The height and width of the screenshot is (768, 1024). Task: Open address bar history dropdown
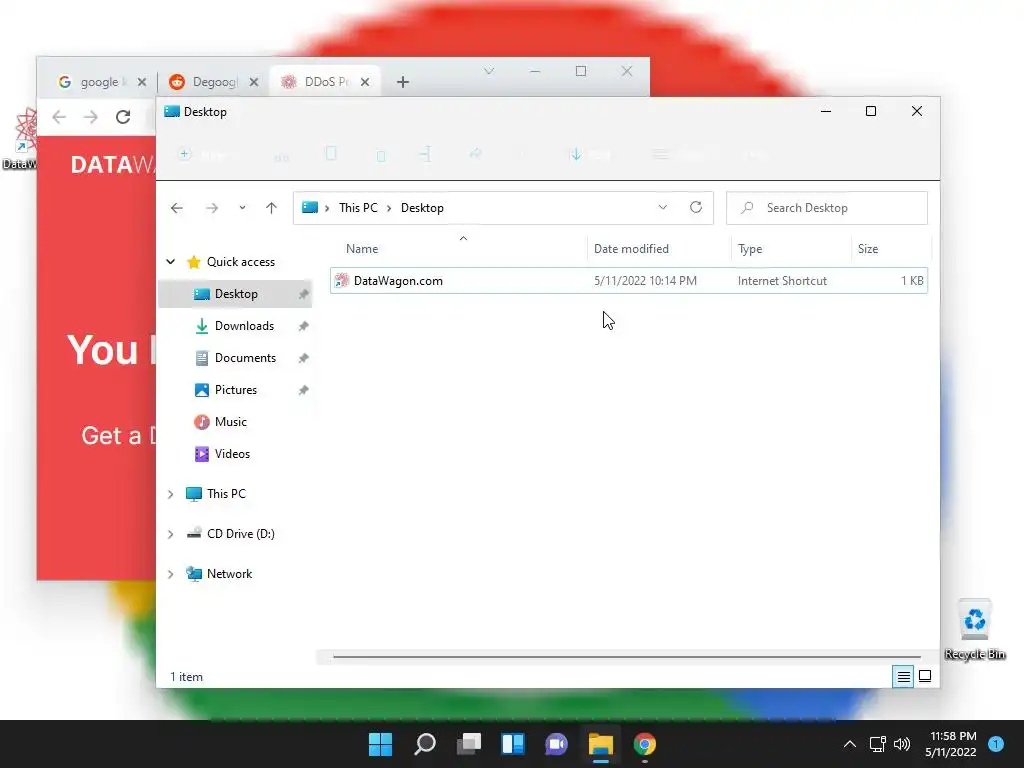point(662,208)
